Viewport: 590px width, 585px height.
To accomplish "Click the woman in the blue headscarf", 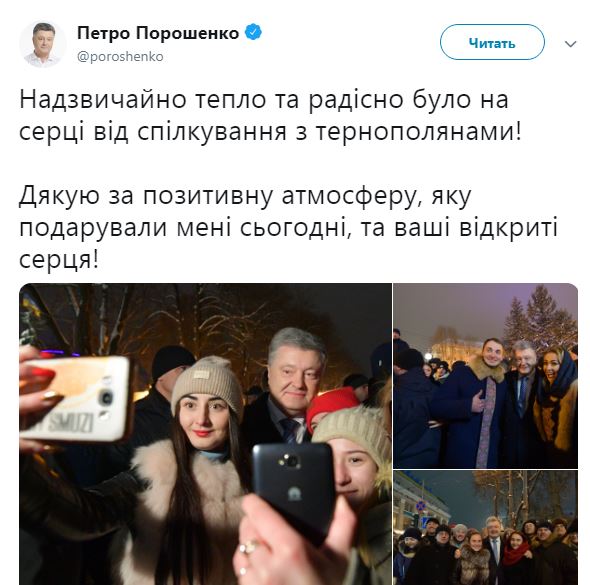I will (557, 403).
